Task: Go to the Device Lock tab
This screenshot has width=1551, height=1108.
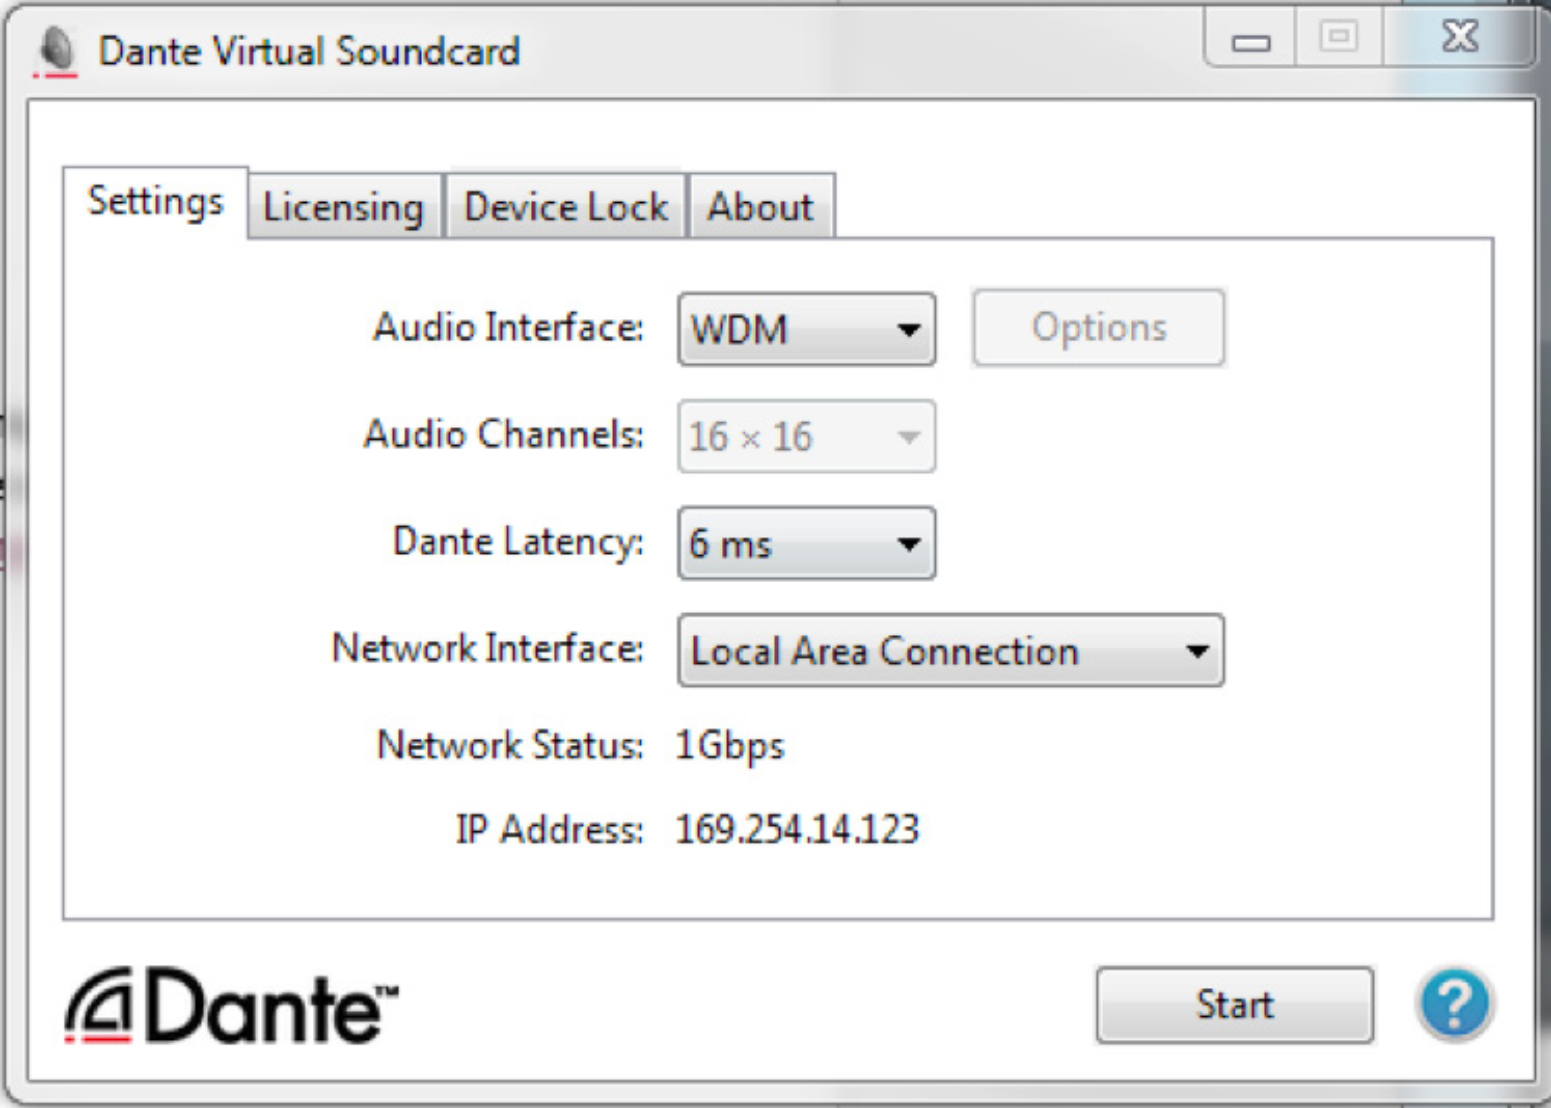Action: pyautogui.click(x=566, y=207)
